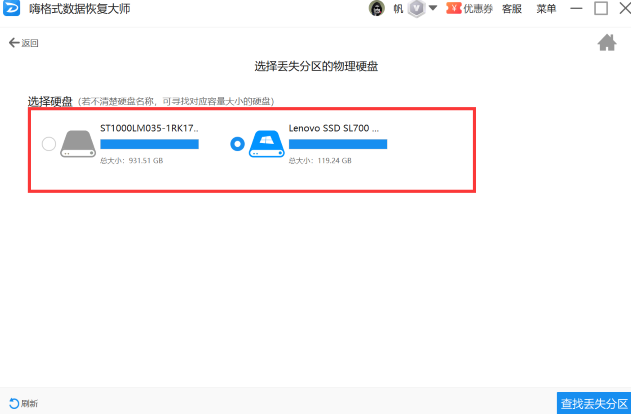Click the 查找丢失分区 button
Viewport: 631px width, 414px height.
[593, 402]
